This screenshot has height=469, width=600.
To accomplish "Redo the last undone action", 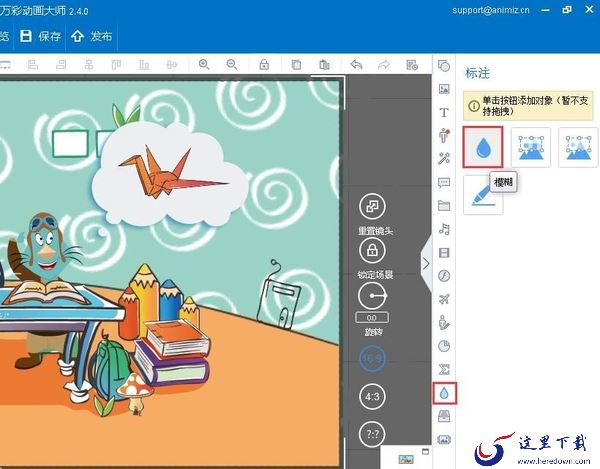I will [x=384, y=65].
